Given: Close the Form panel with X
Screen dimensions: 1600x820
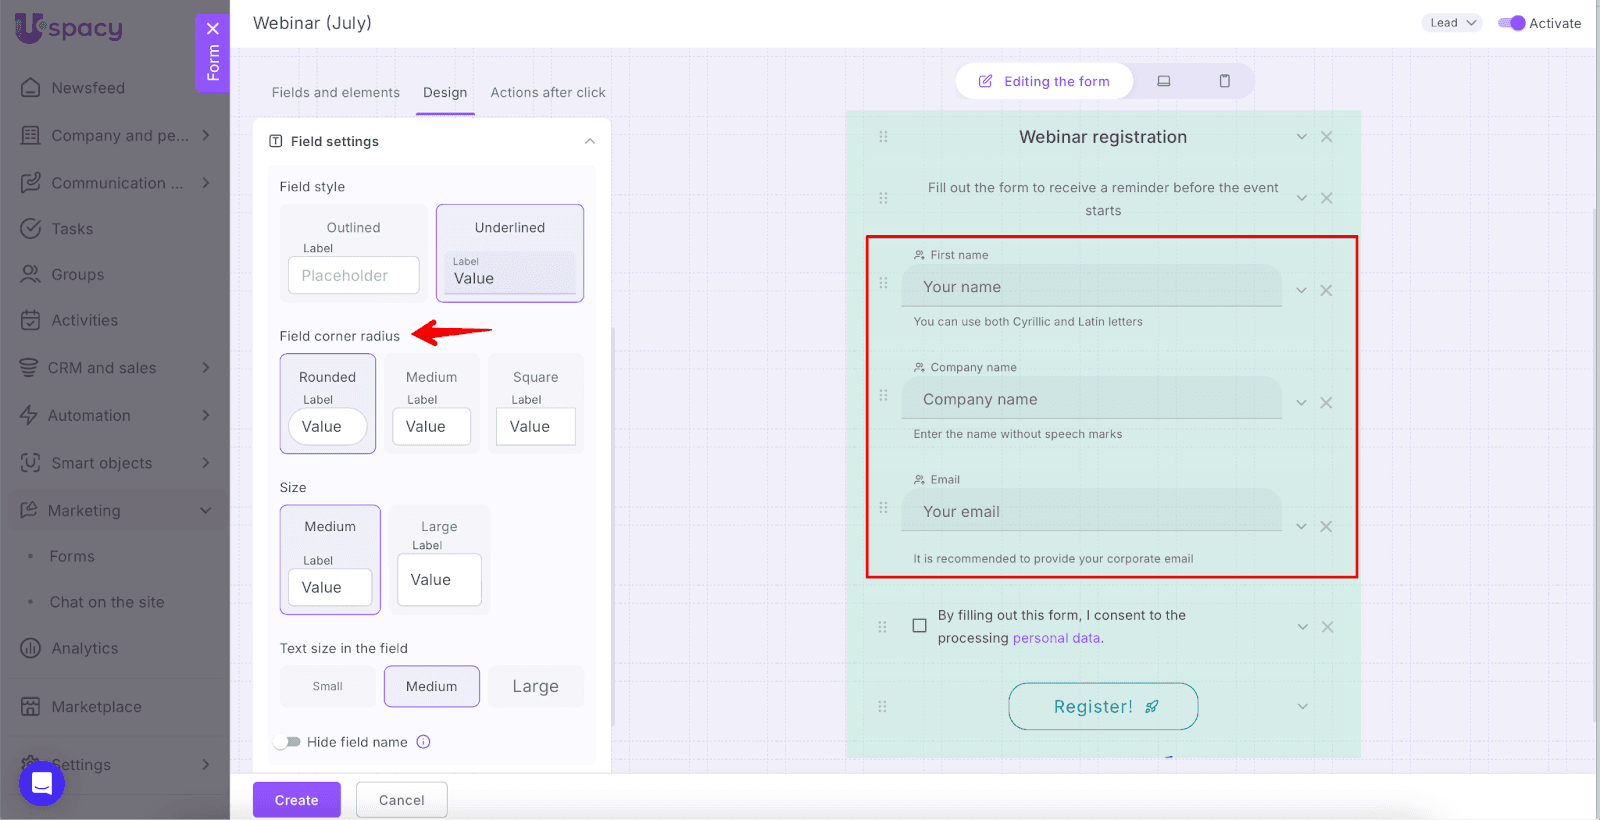Looking at the screenshot, I should pos(213,29).
